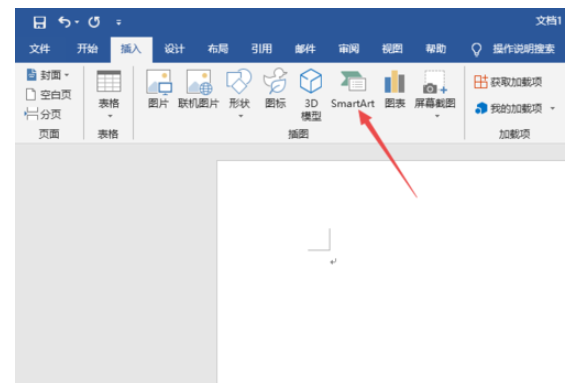Switch to the 视图 tab

[392, 49]
